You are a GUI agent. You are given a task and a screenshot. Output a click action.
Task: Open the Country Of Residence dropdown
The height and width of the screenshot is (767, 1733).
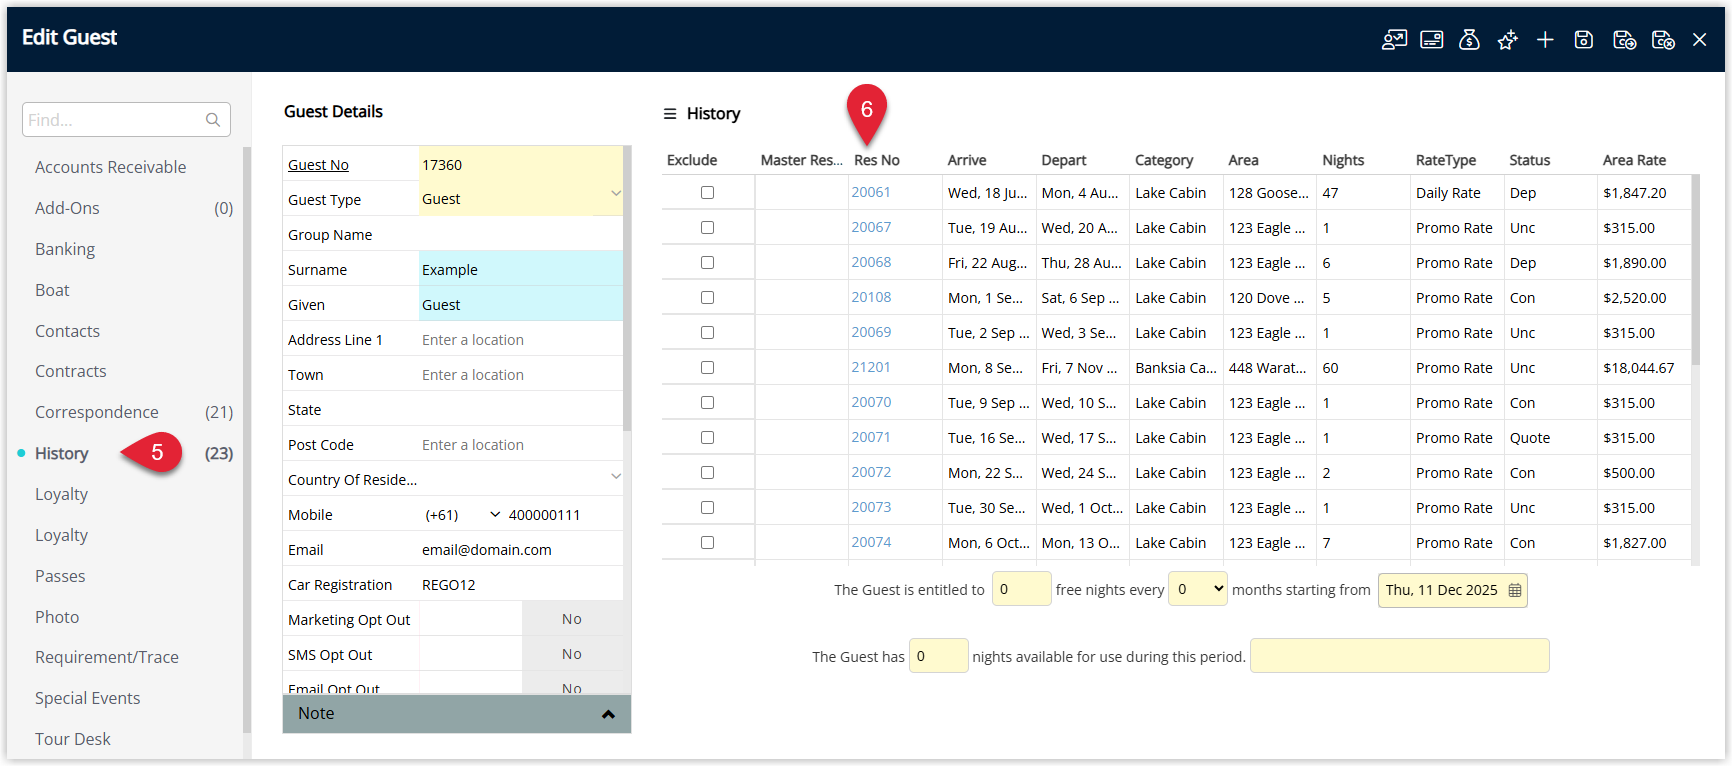616,476
